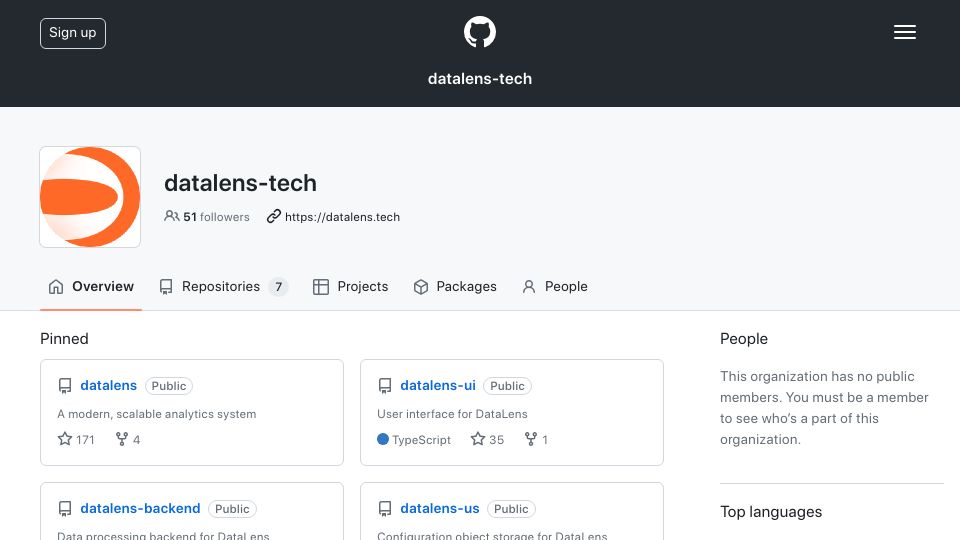Screen dimensions: 960x540
Task: Click the TypeScript language color dot
Action: coord(383,439)
